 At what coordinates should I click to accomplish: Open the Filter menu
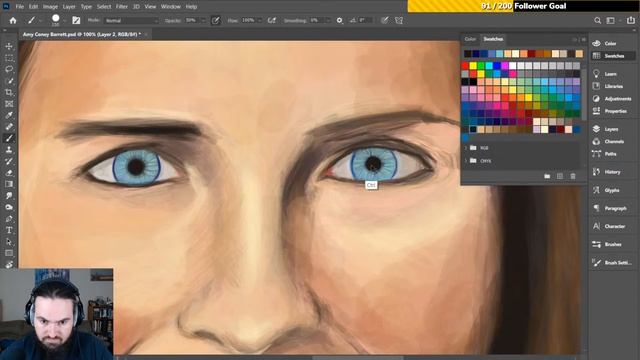(122, 7)
